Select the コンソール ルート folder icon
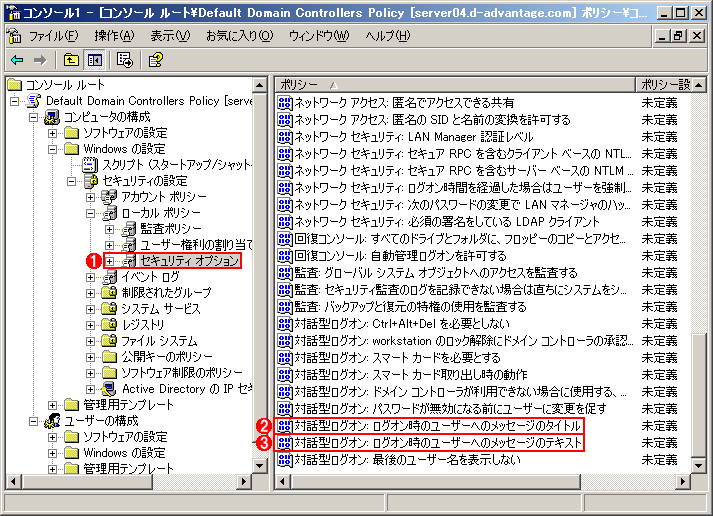Screen dimensions: 713x516 15,85
